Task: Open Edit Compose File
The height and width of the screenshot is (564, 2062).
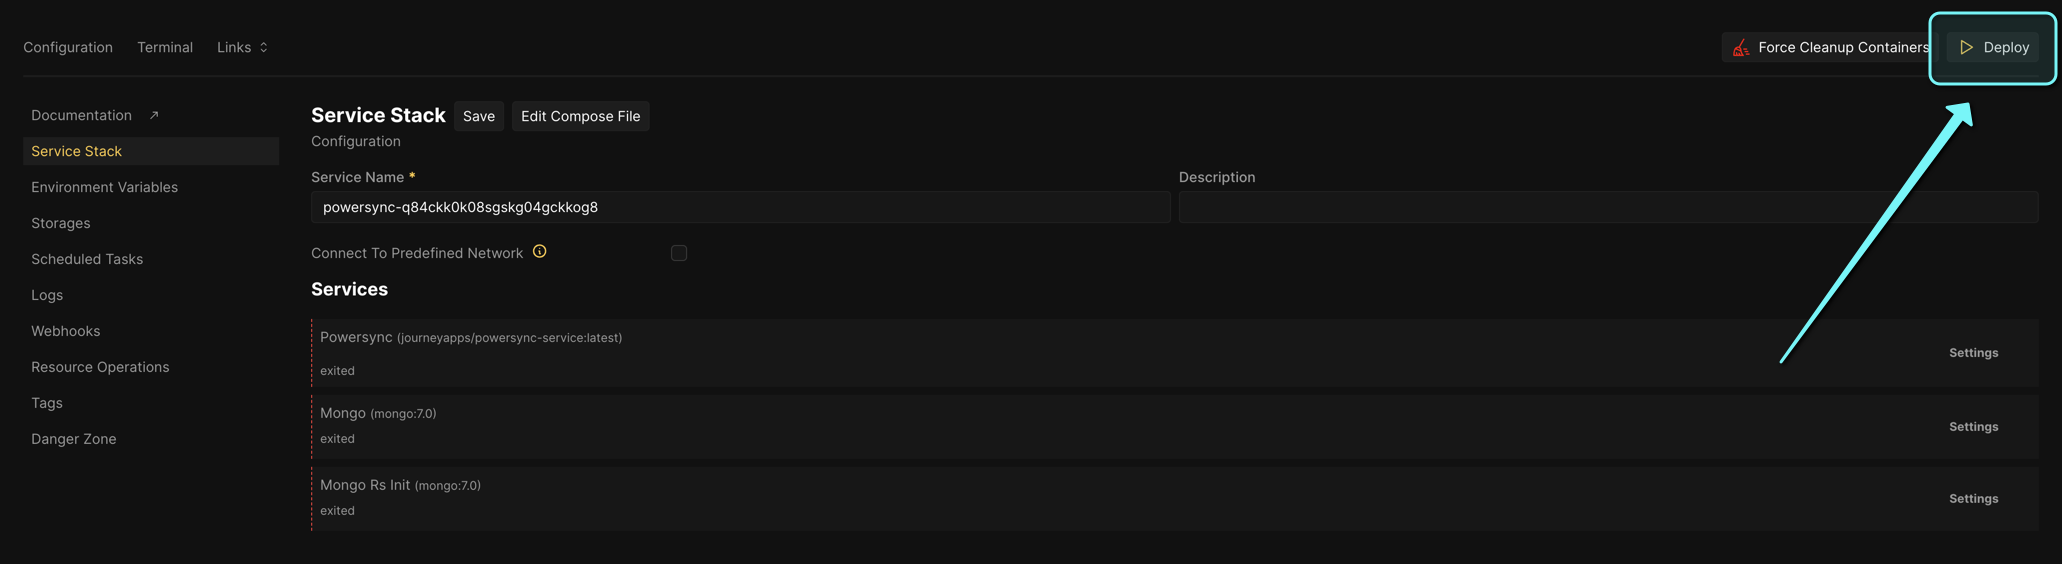Action: [581, 116]
